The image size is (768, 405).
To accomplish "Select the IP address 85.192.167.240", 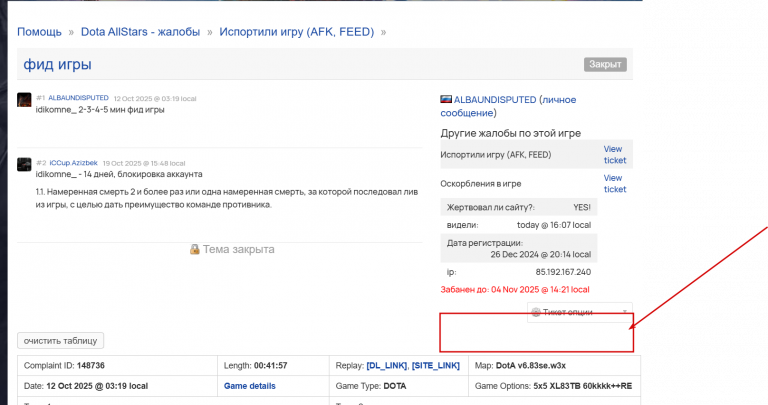I will 563,272.
